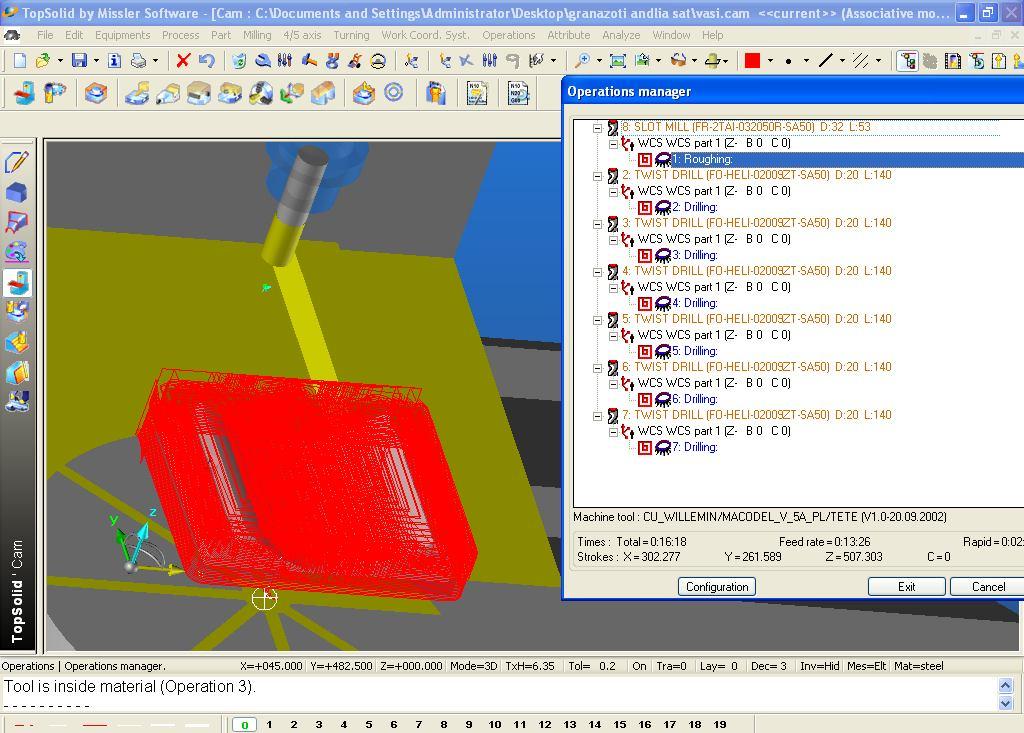
Task: Collapse the 8: SLOT MILL tool node
Action: pyautogui.click(x=597, y=128)
